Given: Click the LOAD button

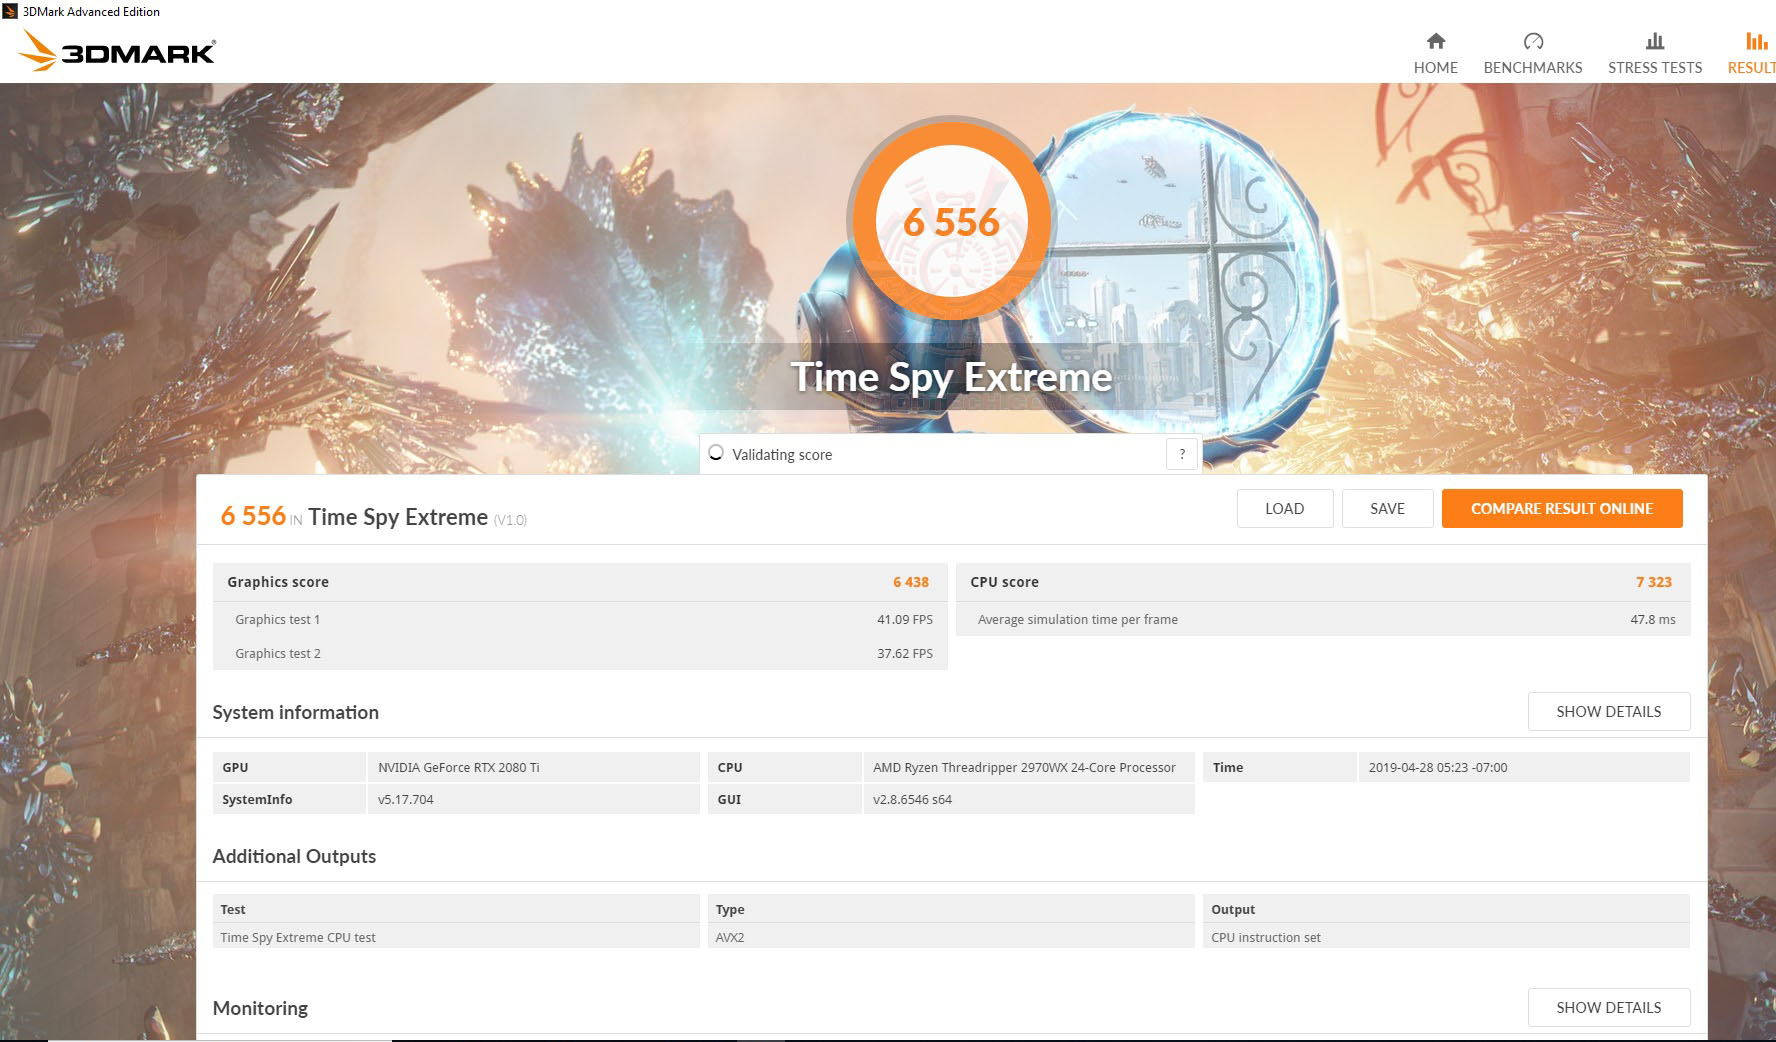Looking at the screenshot, I should [x=1284, y=508].
